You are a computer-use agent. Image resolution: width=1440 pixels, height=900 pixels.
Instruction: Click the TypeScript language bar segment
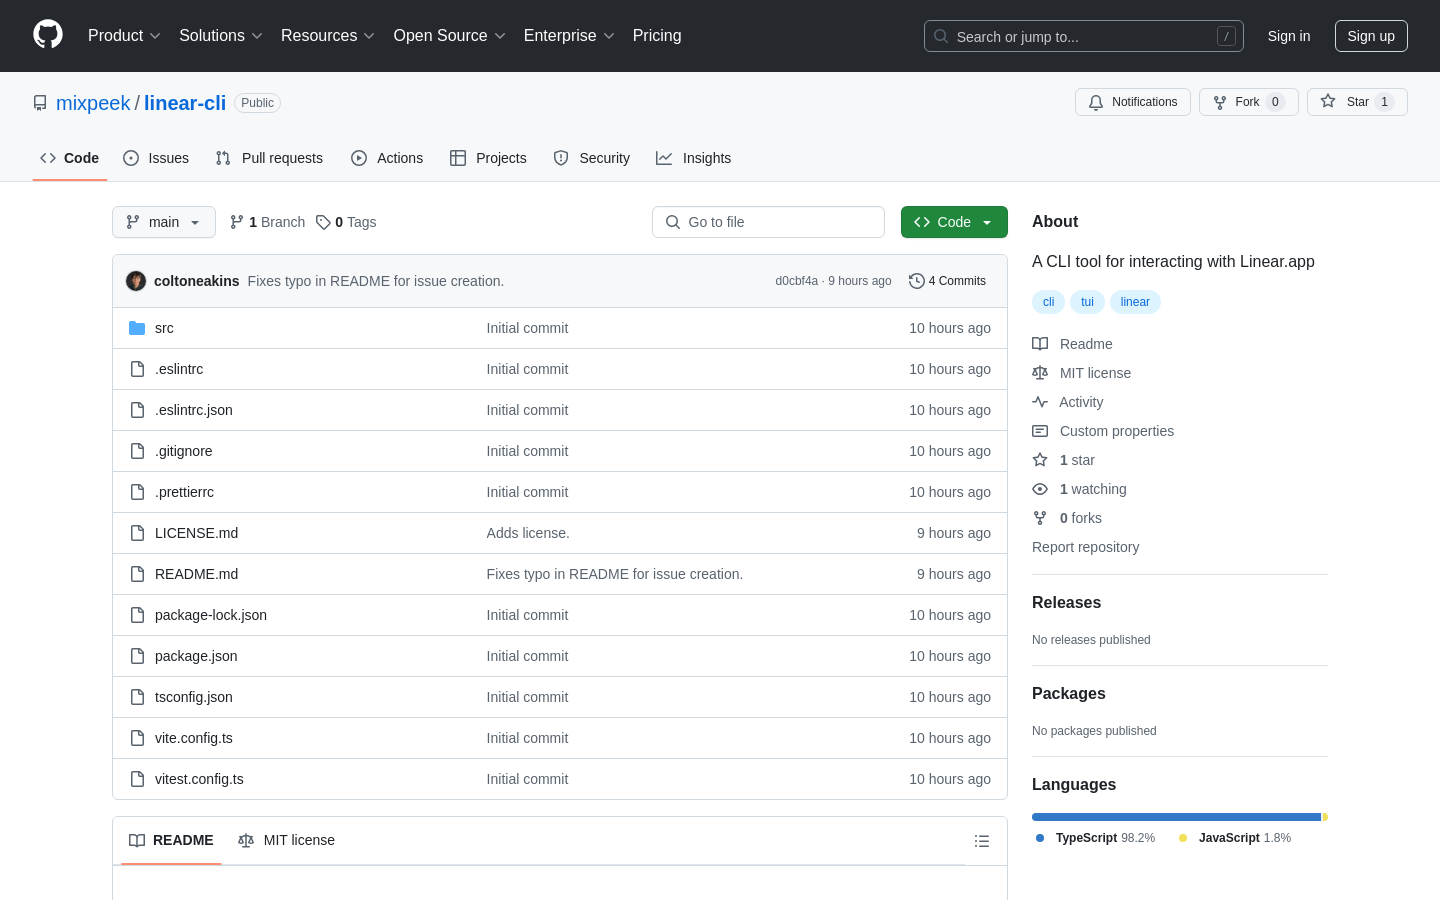1176,817
